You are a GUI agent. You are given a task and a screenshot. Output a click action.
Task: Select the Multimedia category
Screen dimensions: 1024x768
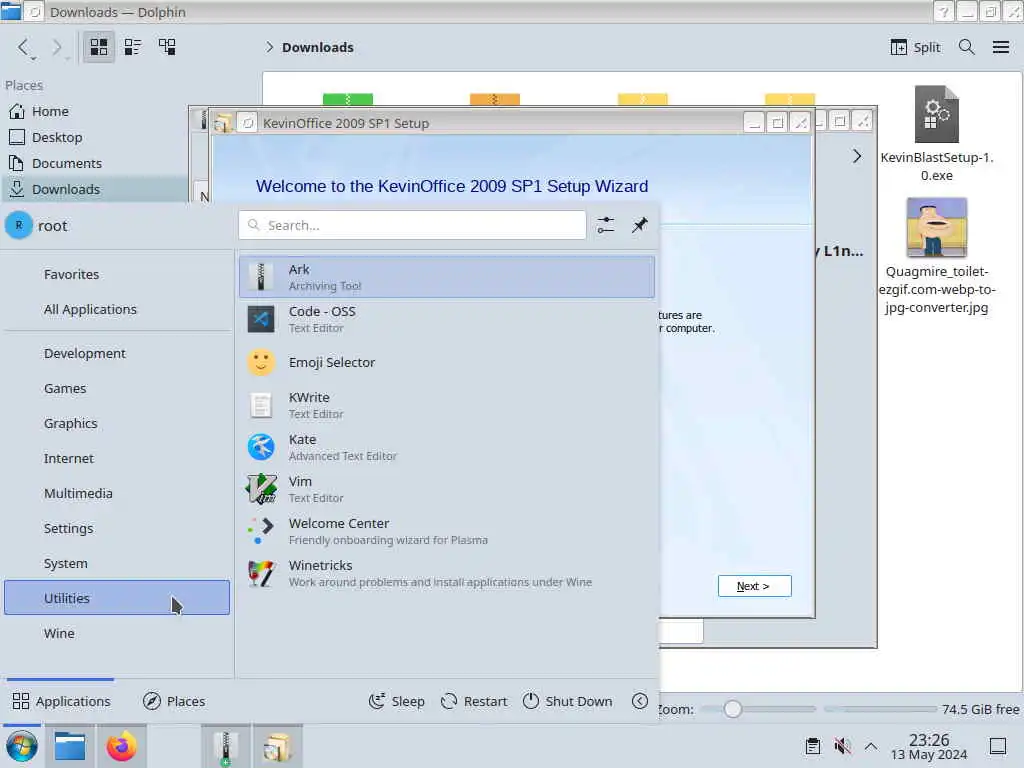pos(117,493)
